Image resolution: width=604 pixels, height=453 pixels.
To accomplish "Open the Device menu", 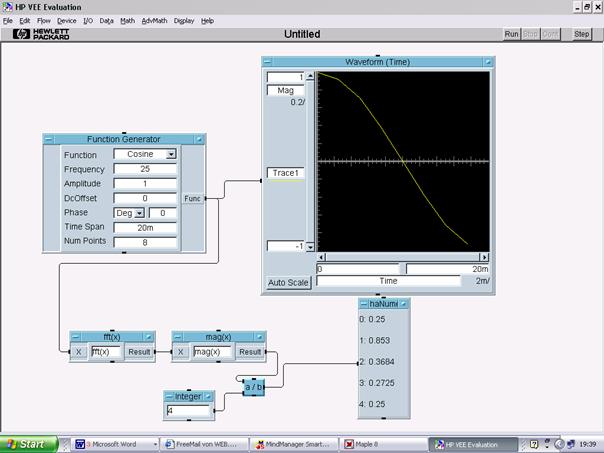I will coord(67,21).
